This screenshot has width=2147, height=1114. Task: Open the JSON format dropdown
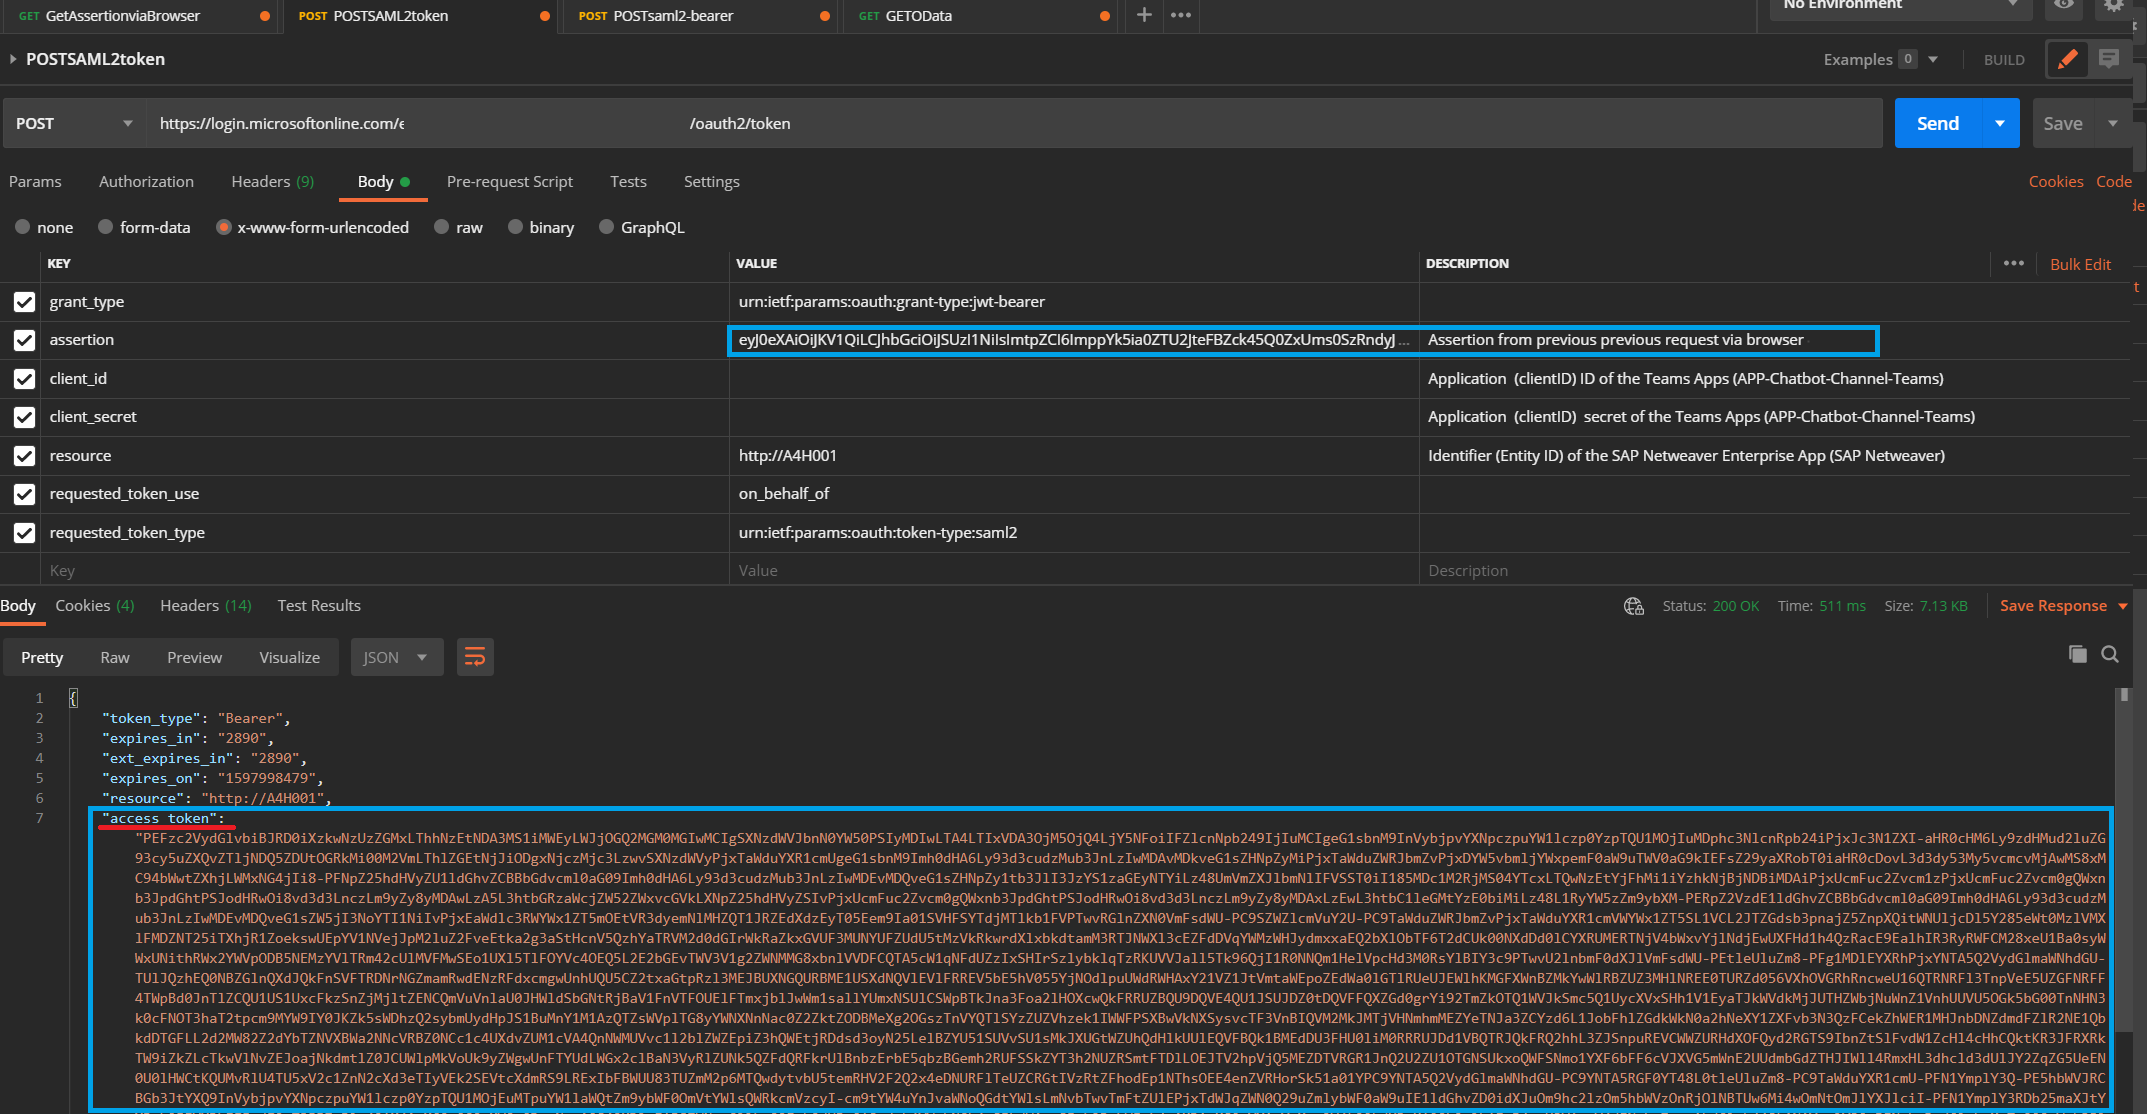(x=396, y=657)
